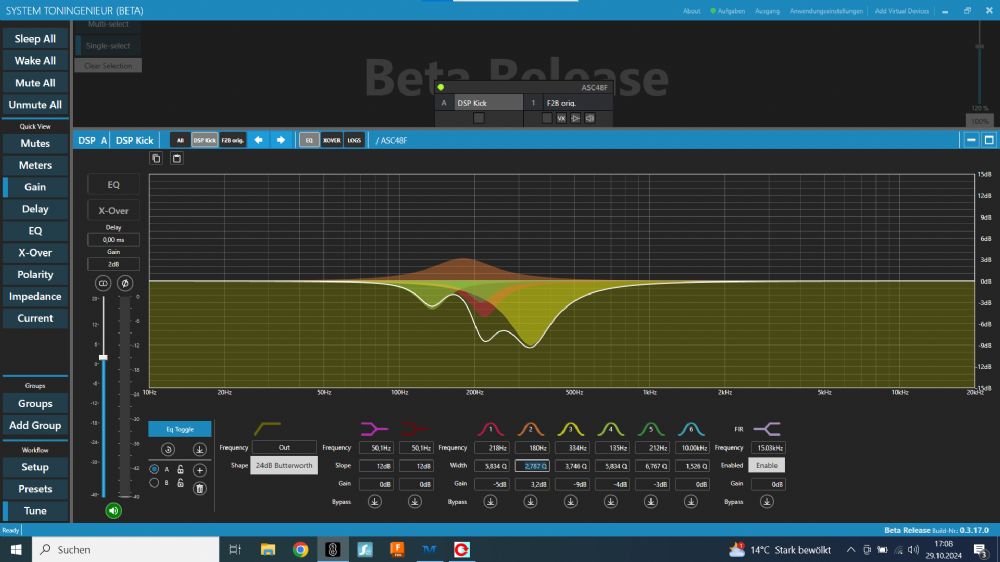Click the trash icon to delete preset
Image resolution: width=1000 pixels, height=562 pixels.
(200, 487)
